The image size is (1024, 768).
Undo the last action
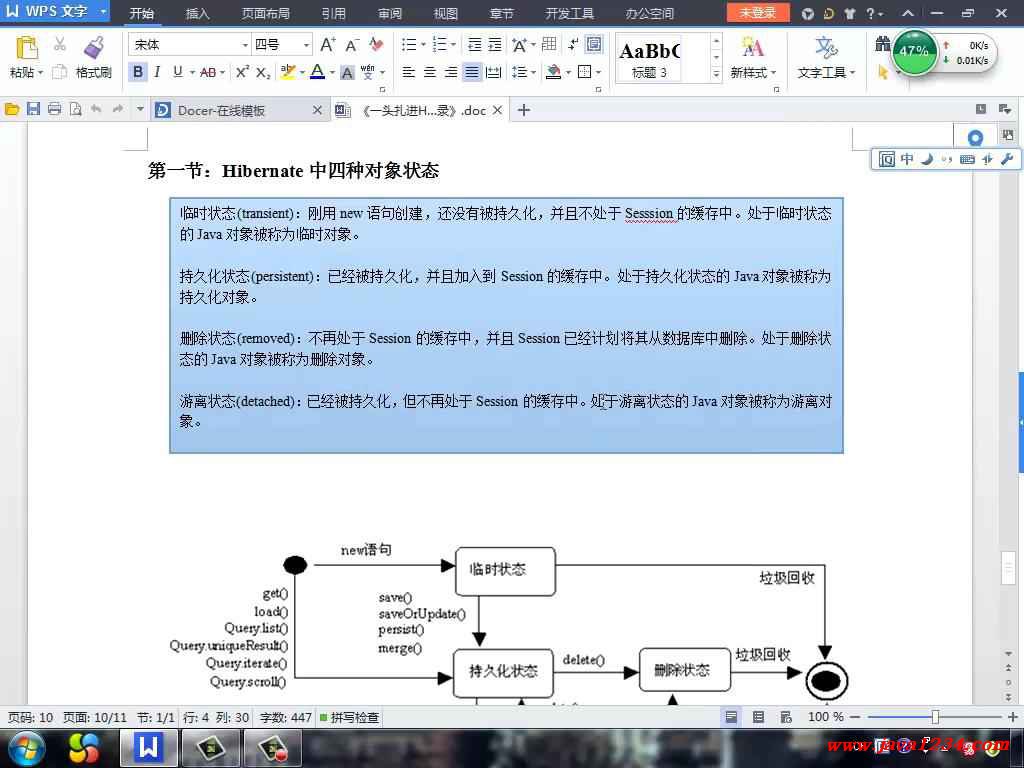pyautogui.click(x=97, y=110)
